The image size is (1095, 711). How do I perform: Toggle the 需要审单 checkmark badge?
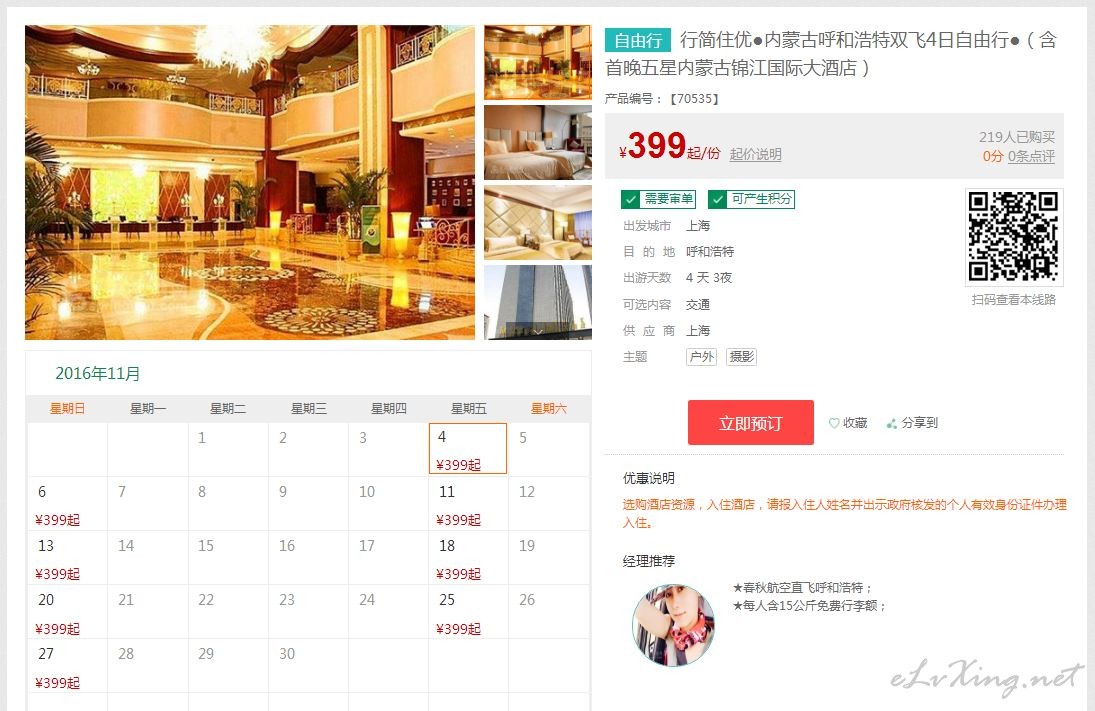pos(658,199)
